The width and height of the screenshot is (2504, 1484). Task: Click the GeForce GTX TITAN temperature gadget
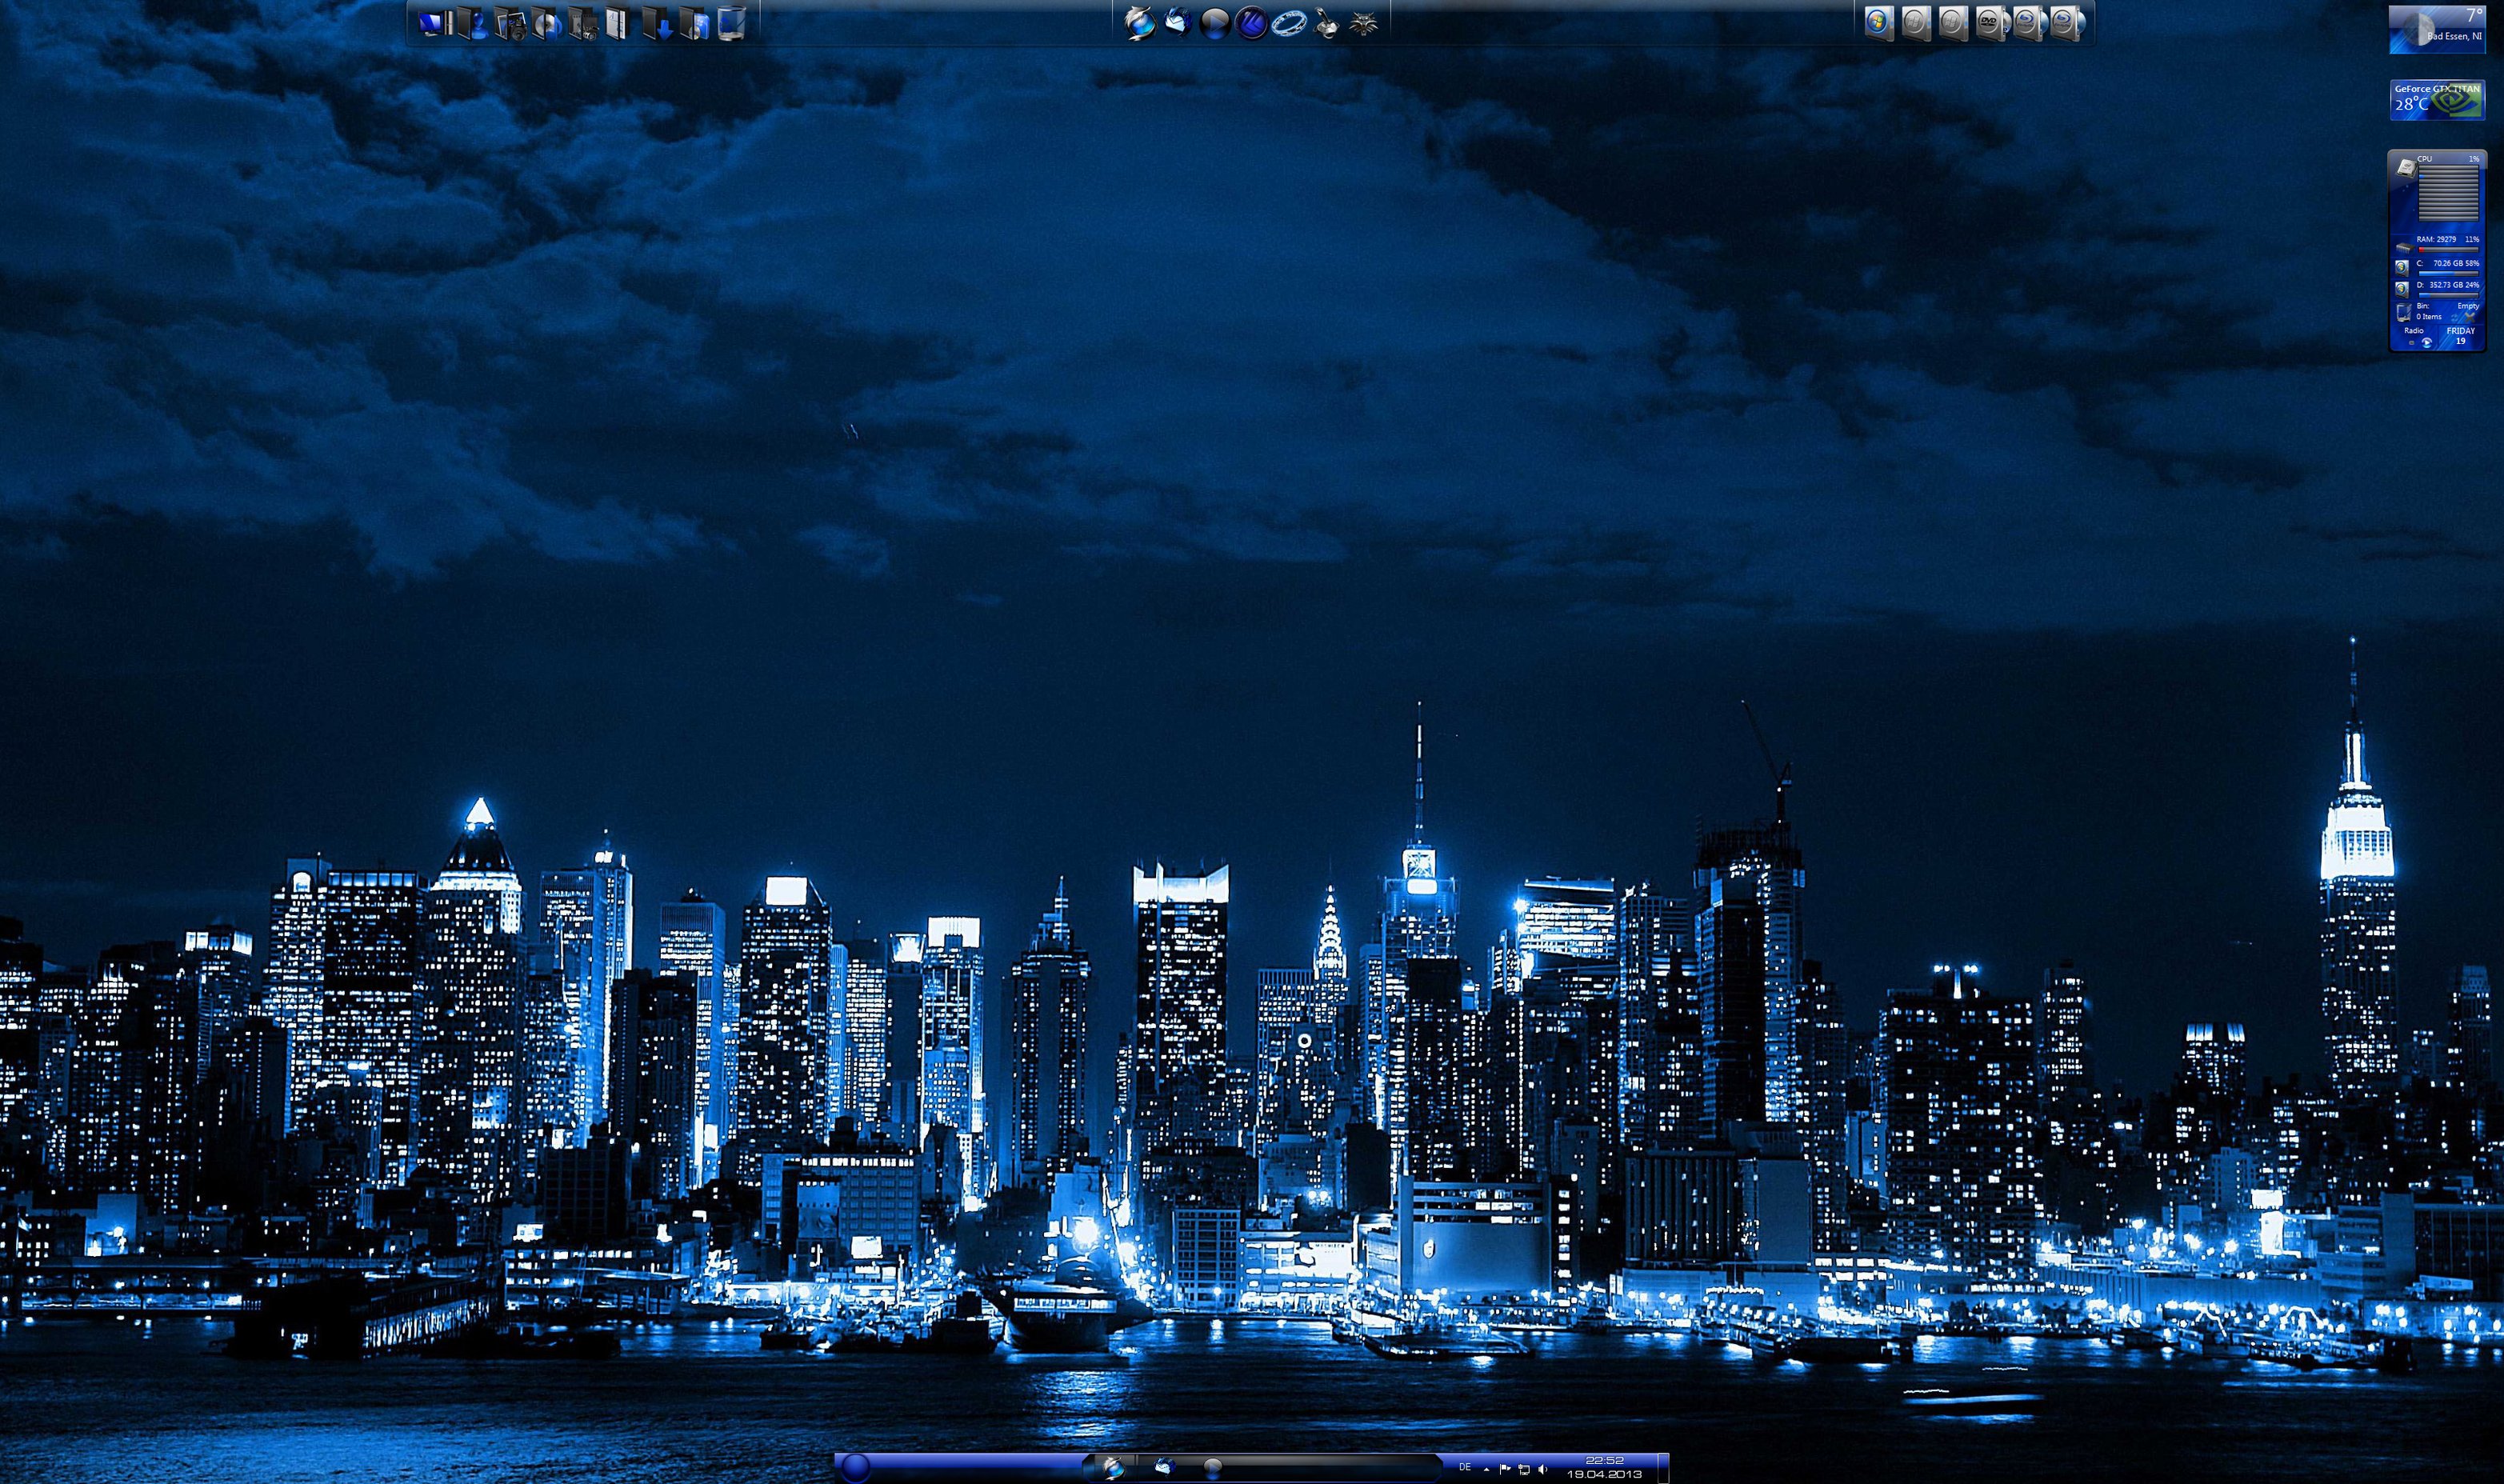coord(2437,100)
